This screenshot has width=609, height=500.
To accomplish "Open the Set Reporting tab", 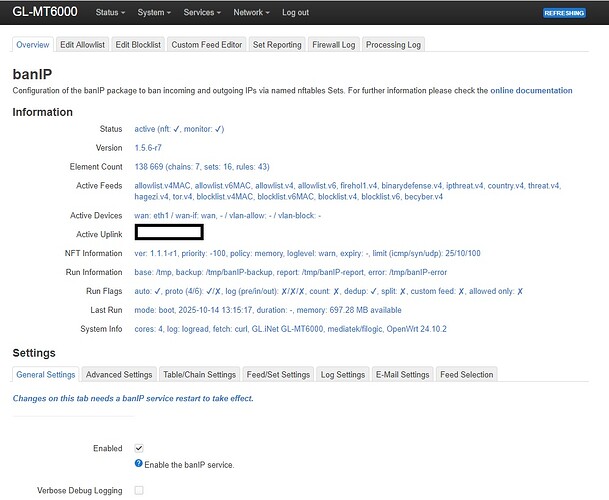I will pos(277,45).
